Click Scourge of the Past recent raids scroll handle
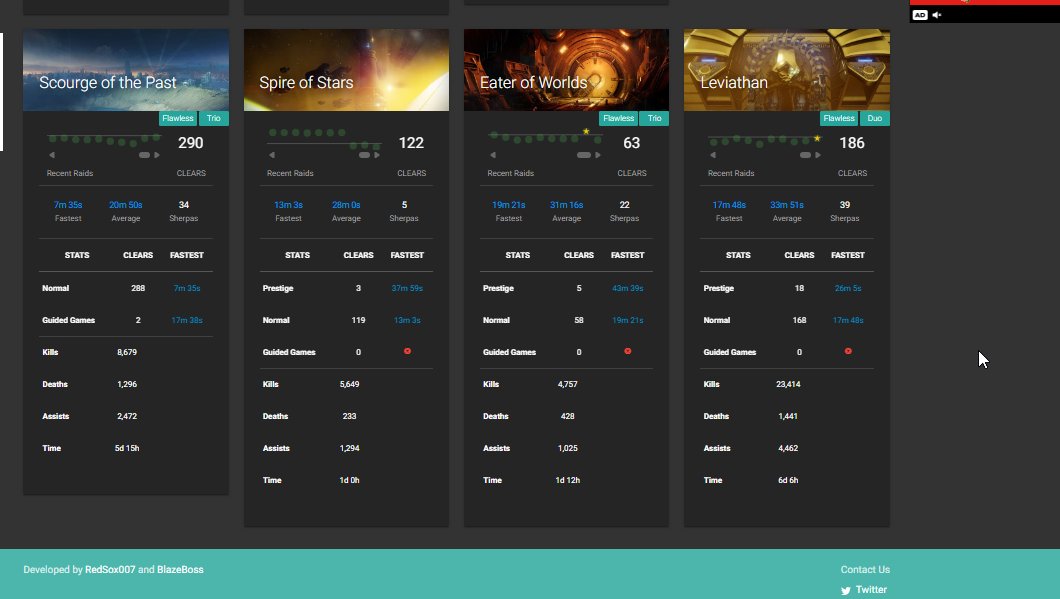Screen dimensions: 1060x599 [x=144, y=155]
